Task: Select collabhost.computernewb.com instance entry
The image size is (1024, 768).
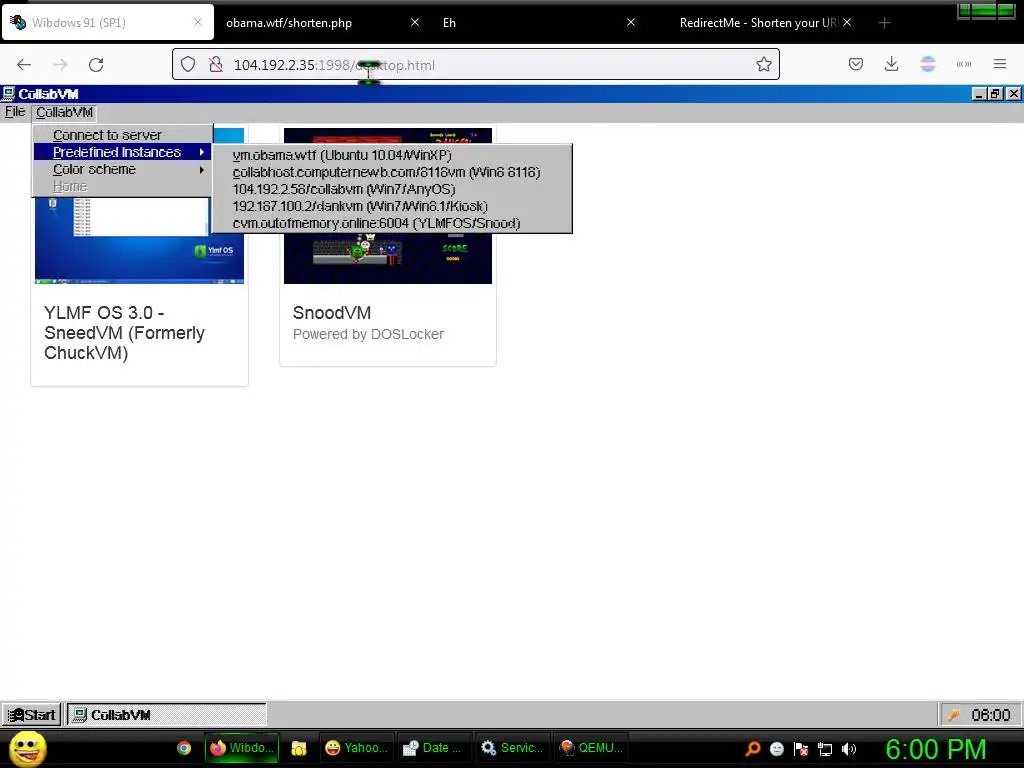Action: click(392, 172)
